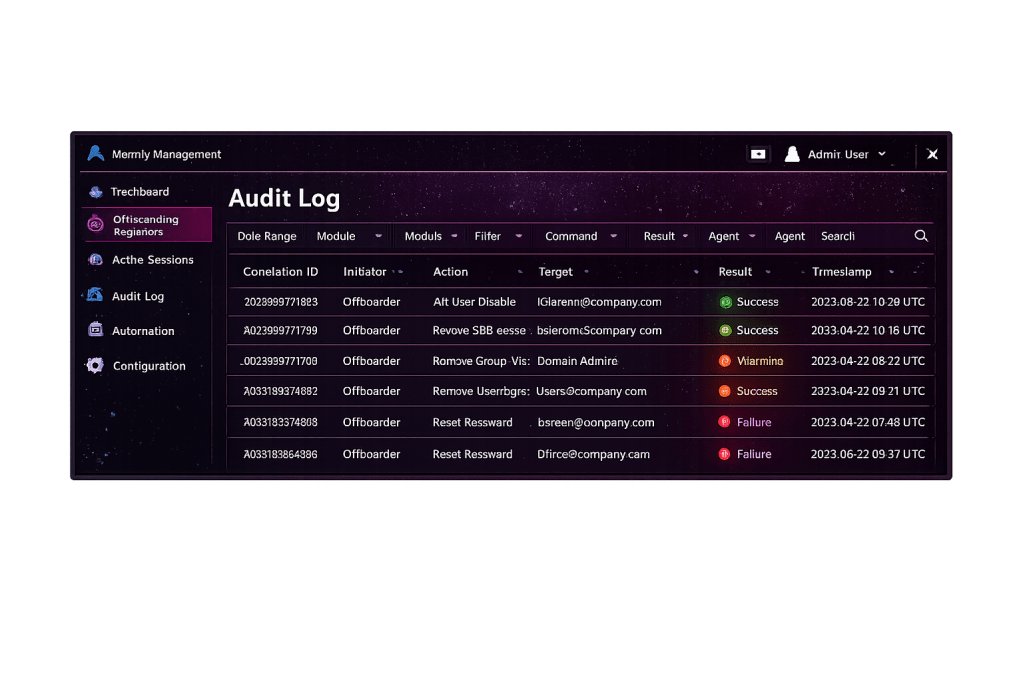
Task: Click the Acthe Sessions sidebar icon
Action: click(96, 260)
